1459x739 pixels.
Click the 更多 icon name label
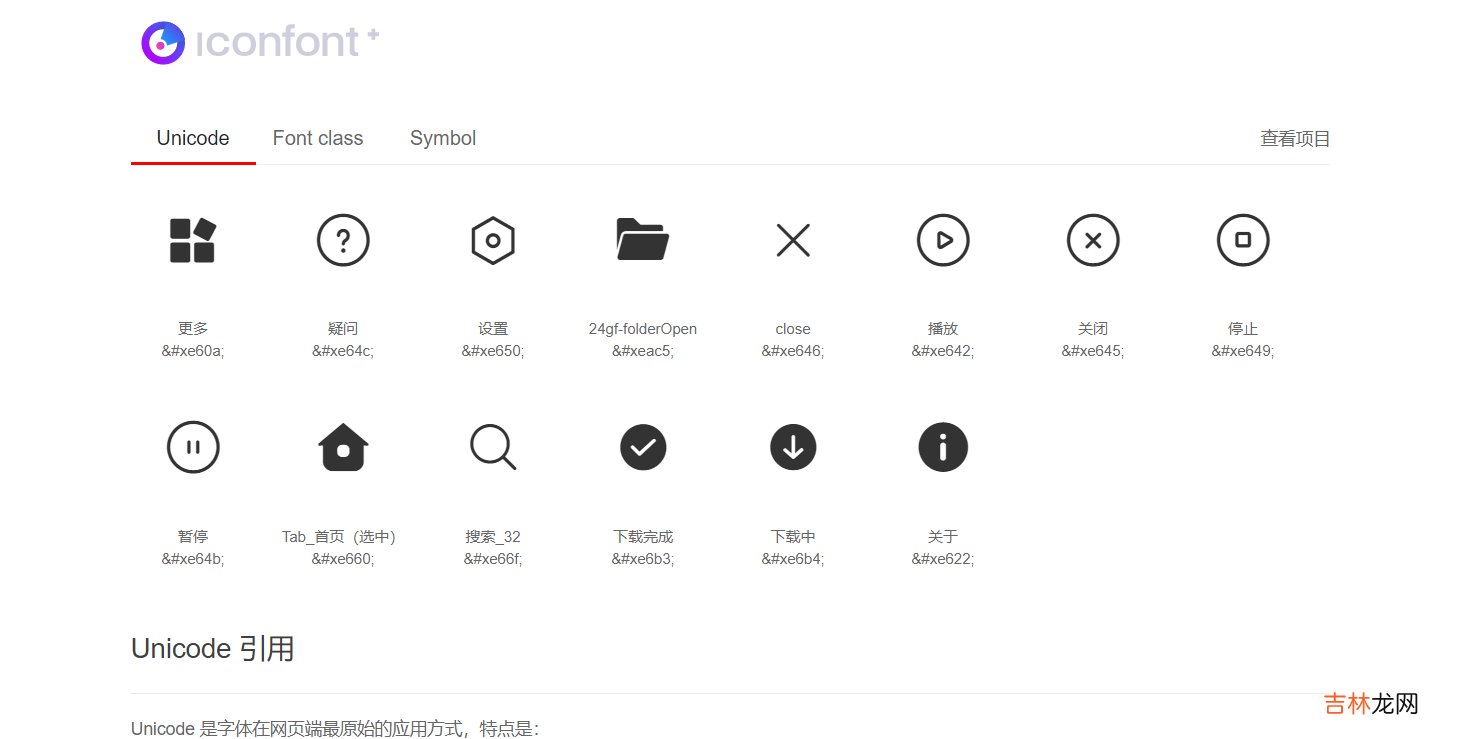coord(193,329)
